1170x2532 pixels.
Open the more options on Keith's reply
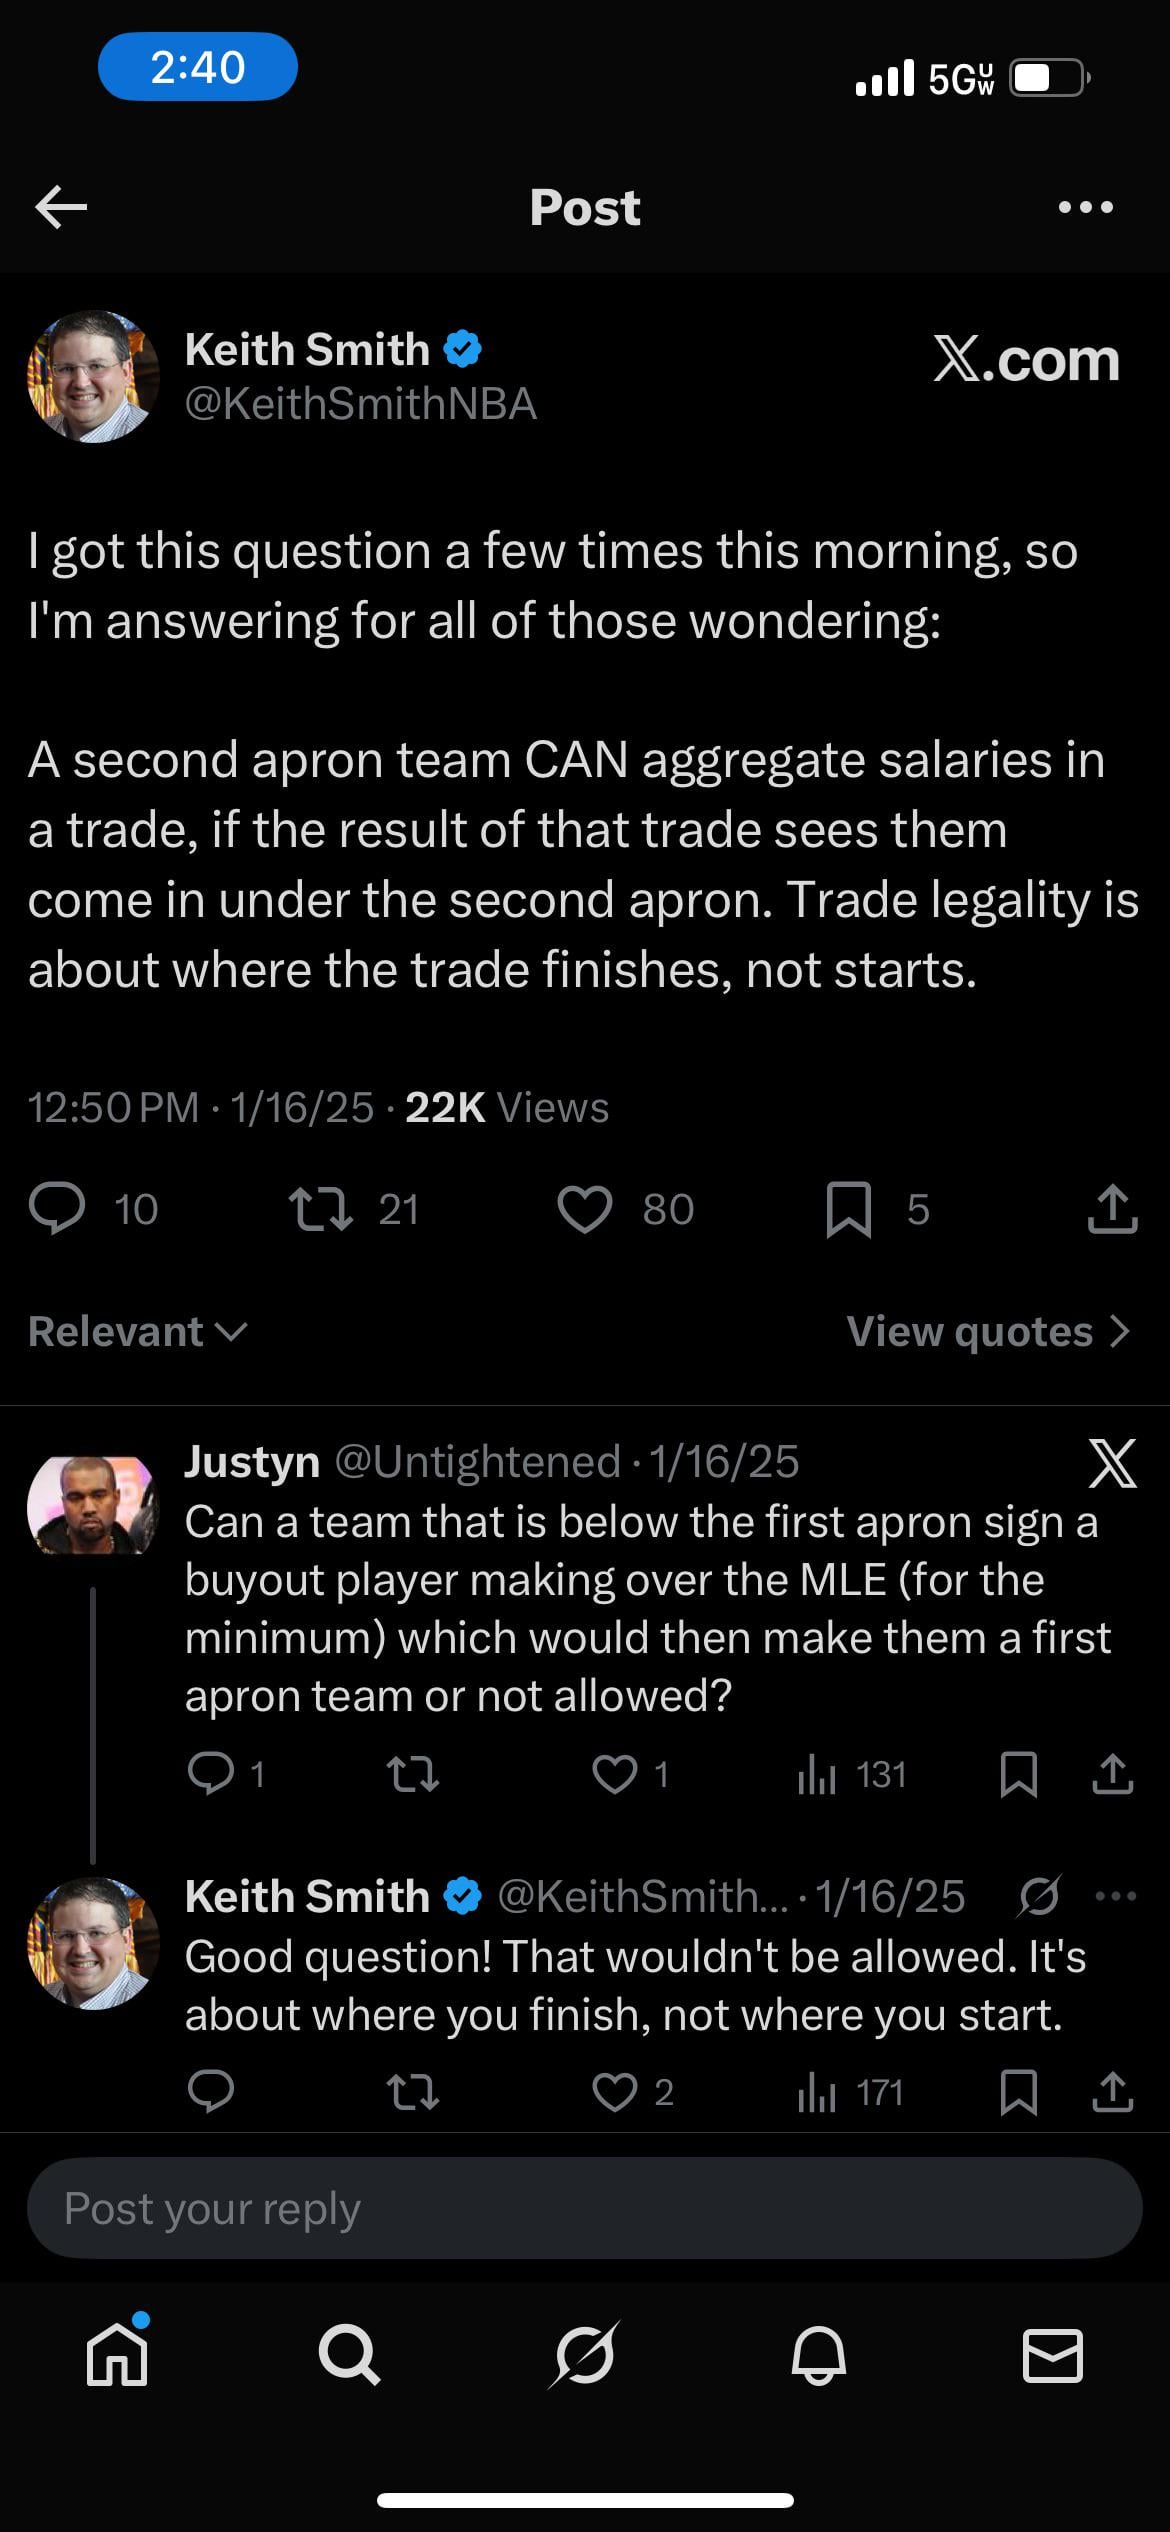(1116, 1896)
